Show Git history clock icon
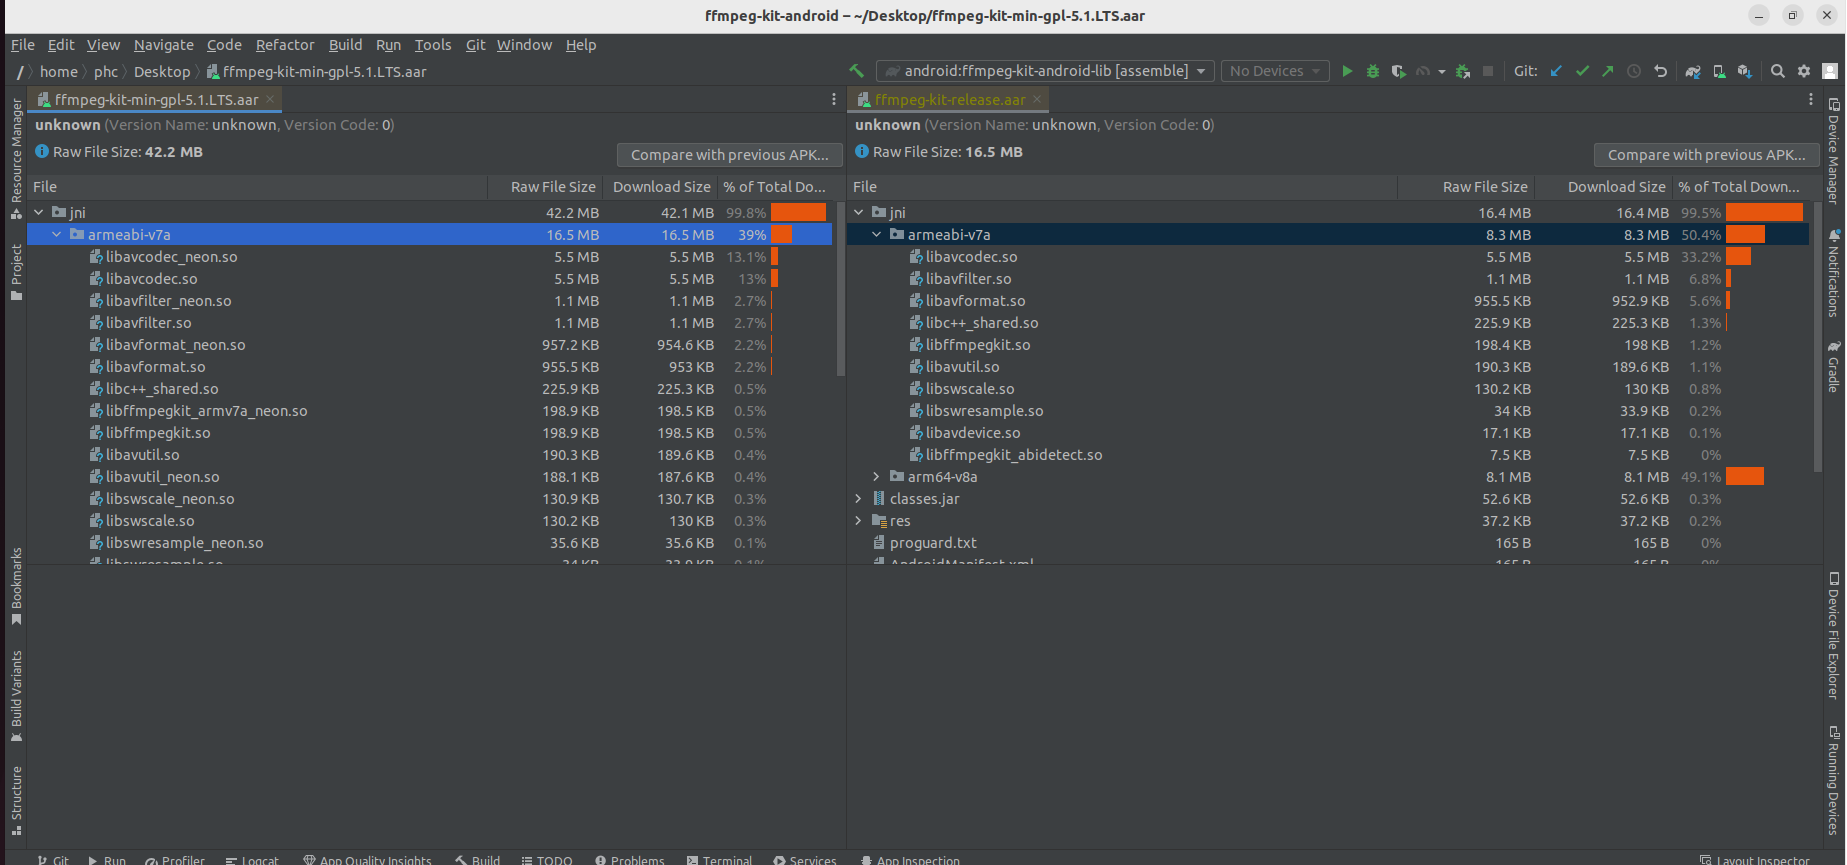The height and width of the screenshot is (865, 1847). click(x=1634, y=71)
